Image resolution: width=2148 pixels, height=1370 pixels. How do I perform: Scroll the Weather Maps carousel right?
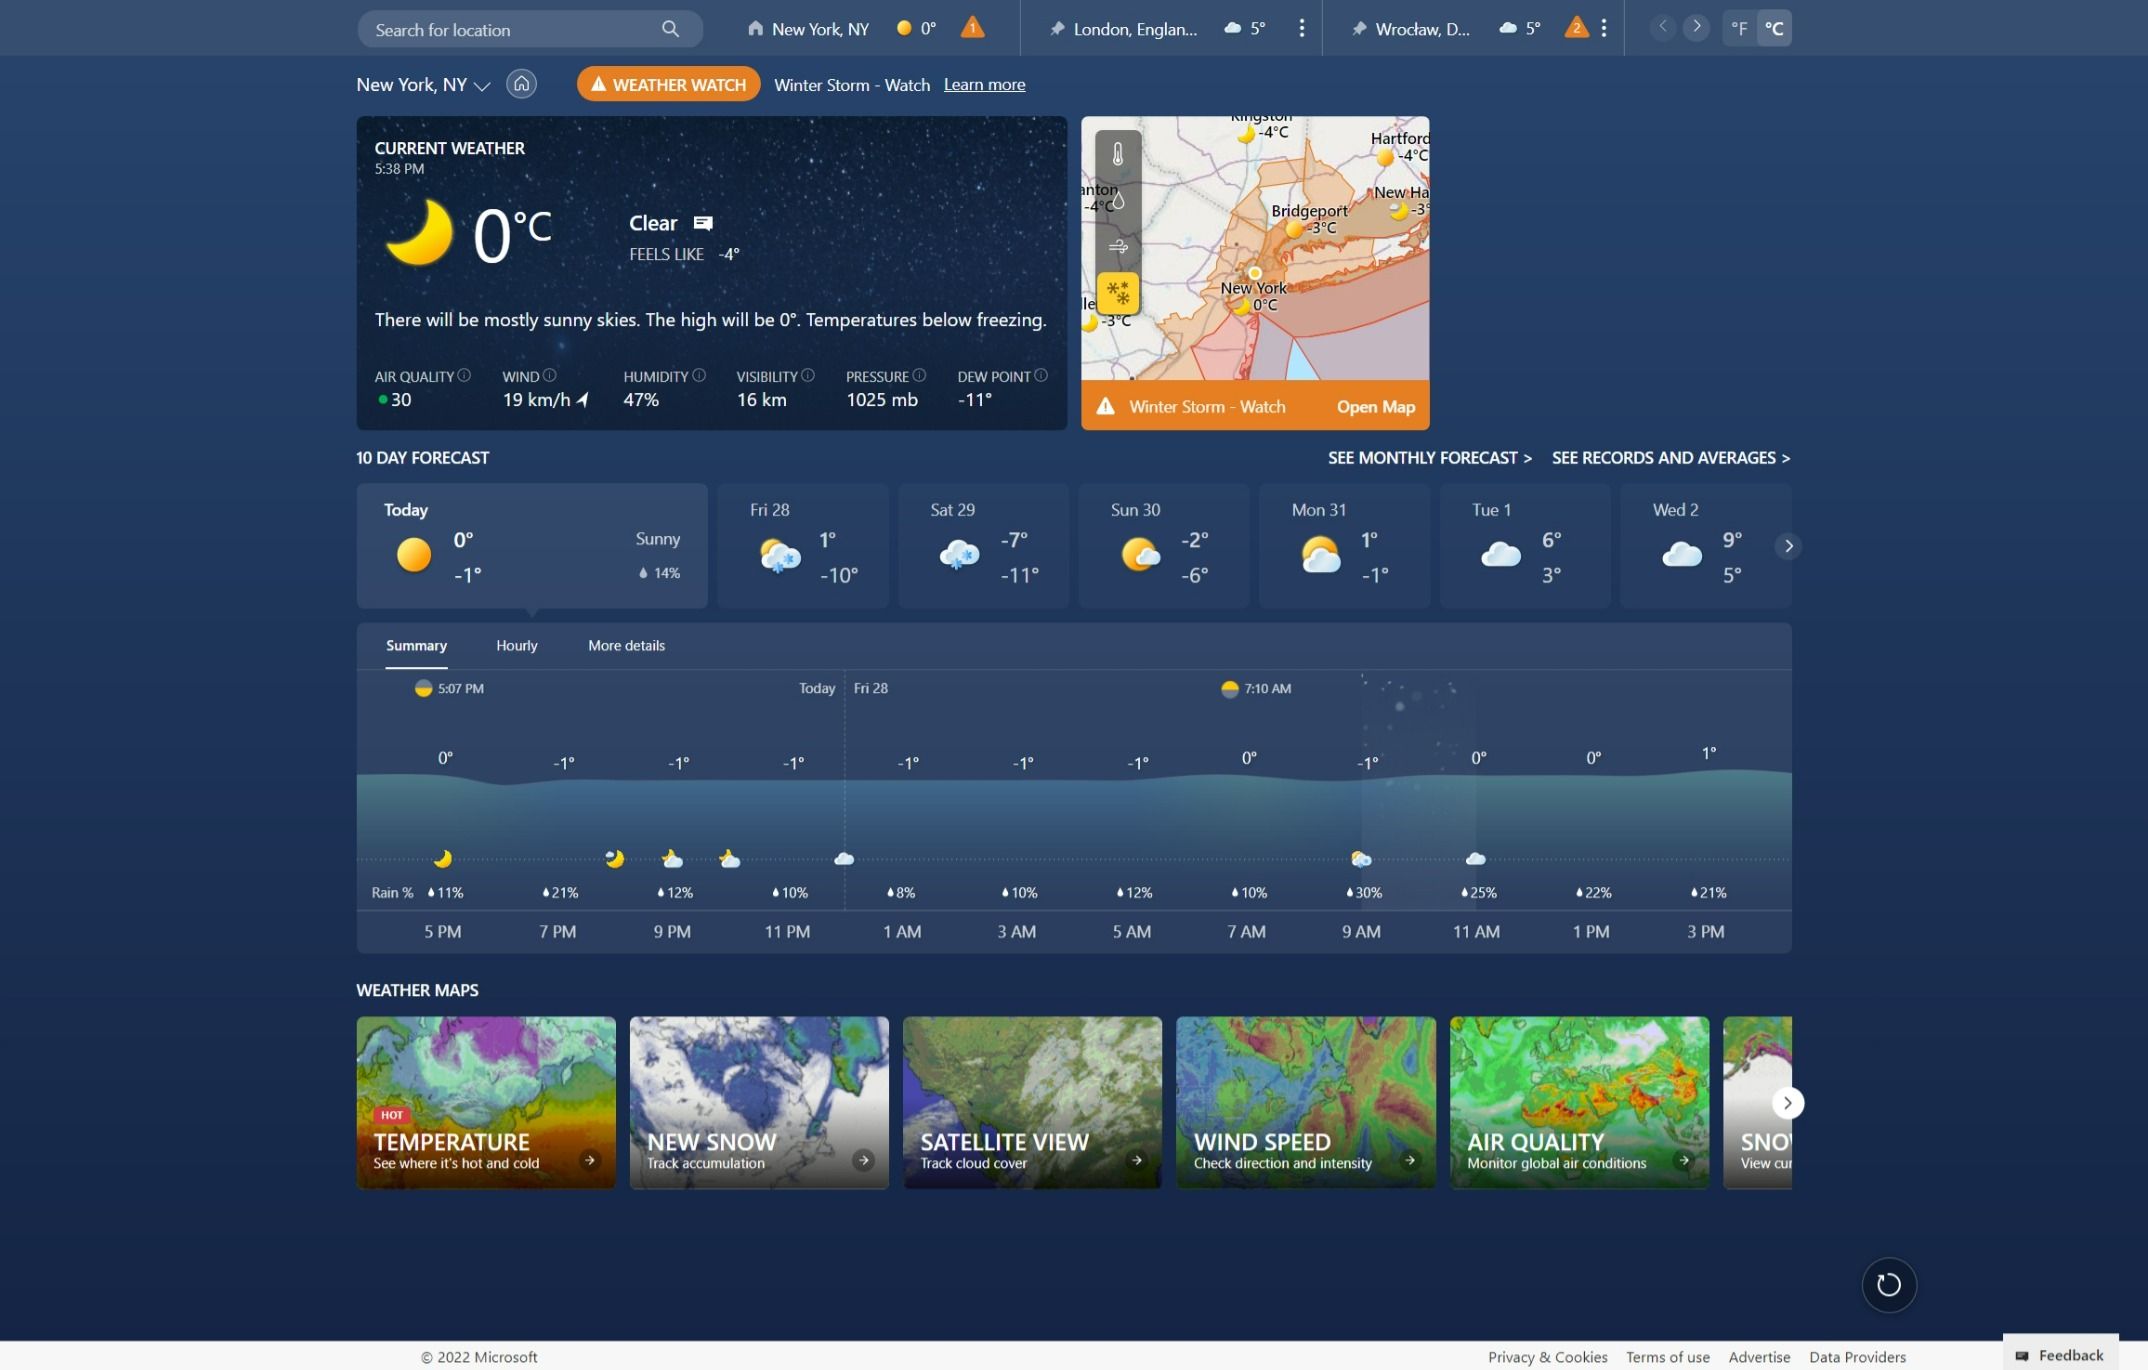(x=1788, y=1102)
